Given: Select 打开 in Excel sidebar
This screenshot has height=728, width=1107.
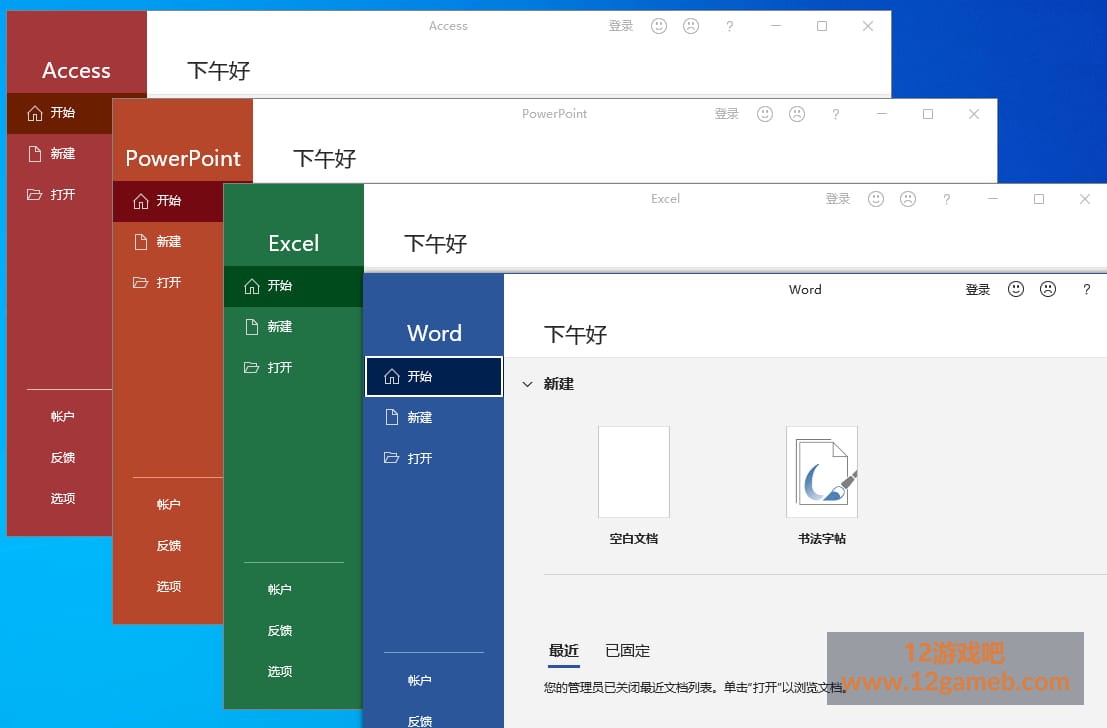Looking at the screenshot, I should pyautogui.click(x=294, y=368).
